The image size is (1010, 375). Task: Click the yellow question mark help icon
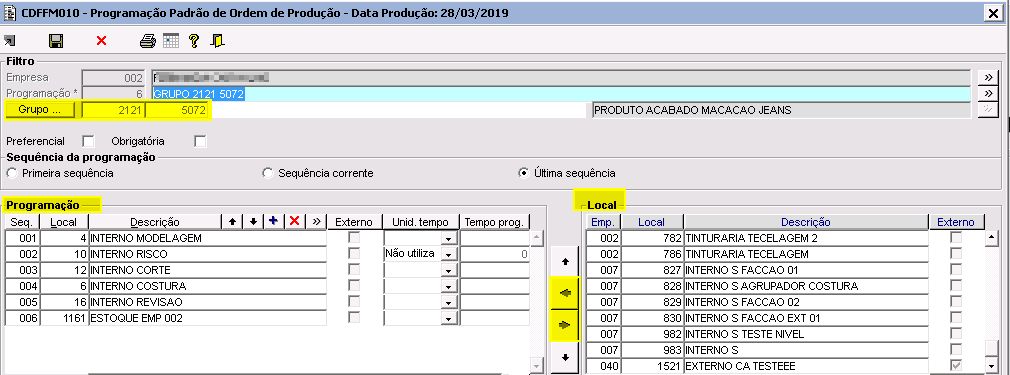point(193,41)
